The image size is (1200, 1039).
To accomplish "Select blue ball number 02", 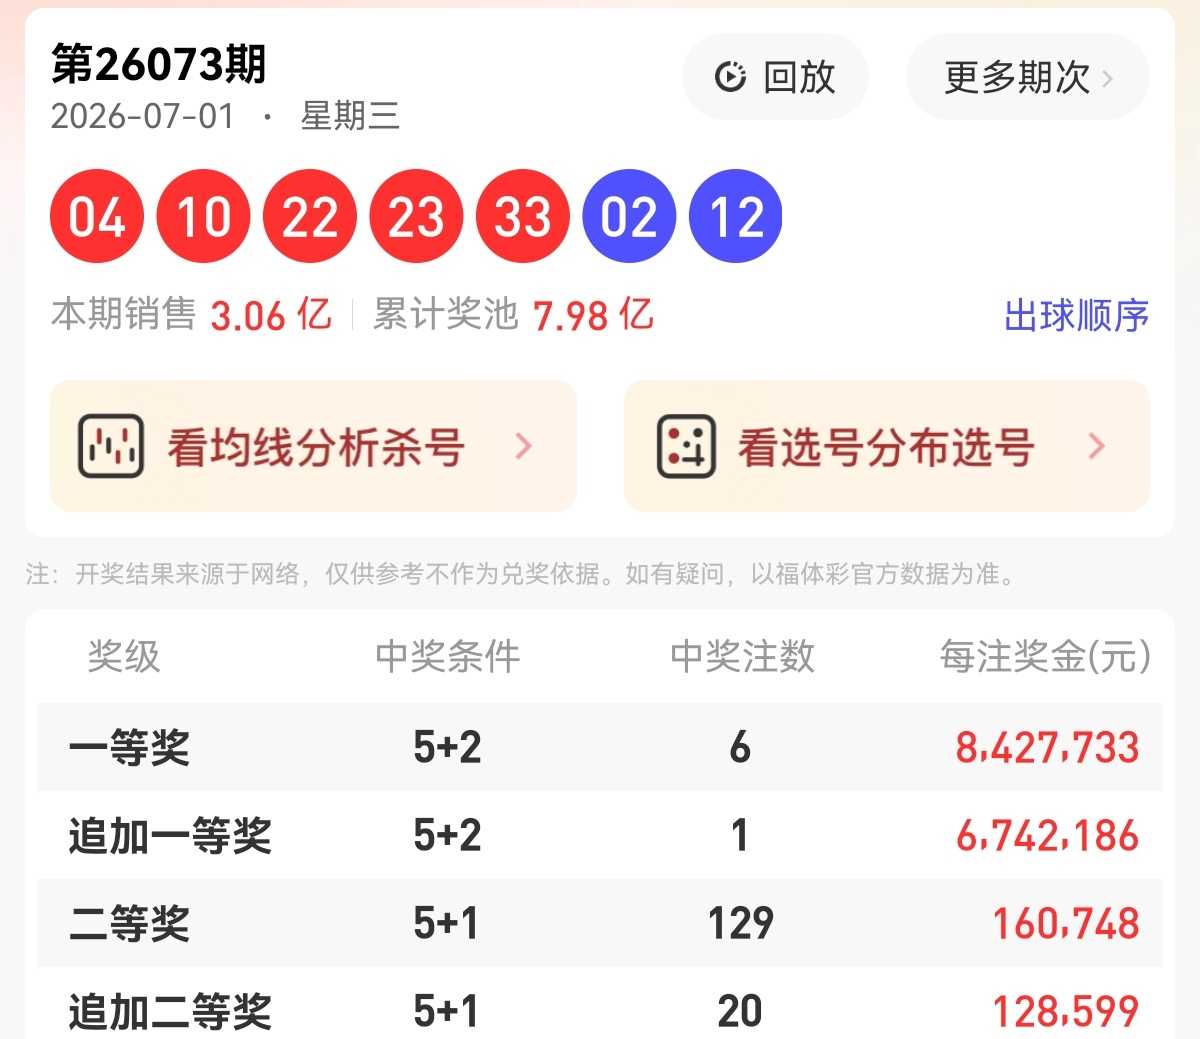I will point(629,217).
